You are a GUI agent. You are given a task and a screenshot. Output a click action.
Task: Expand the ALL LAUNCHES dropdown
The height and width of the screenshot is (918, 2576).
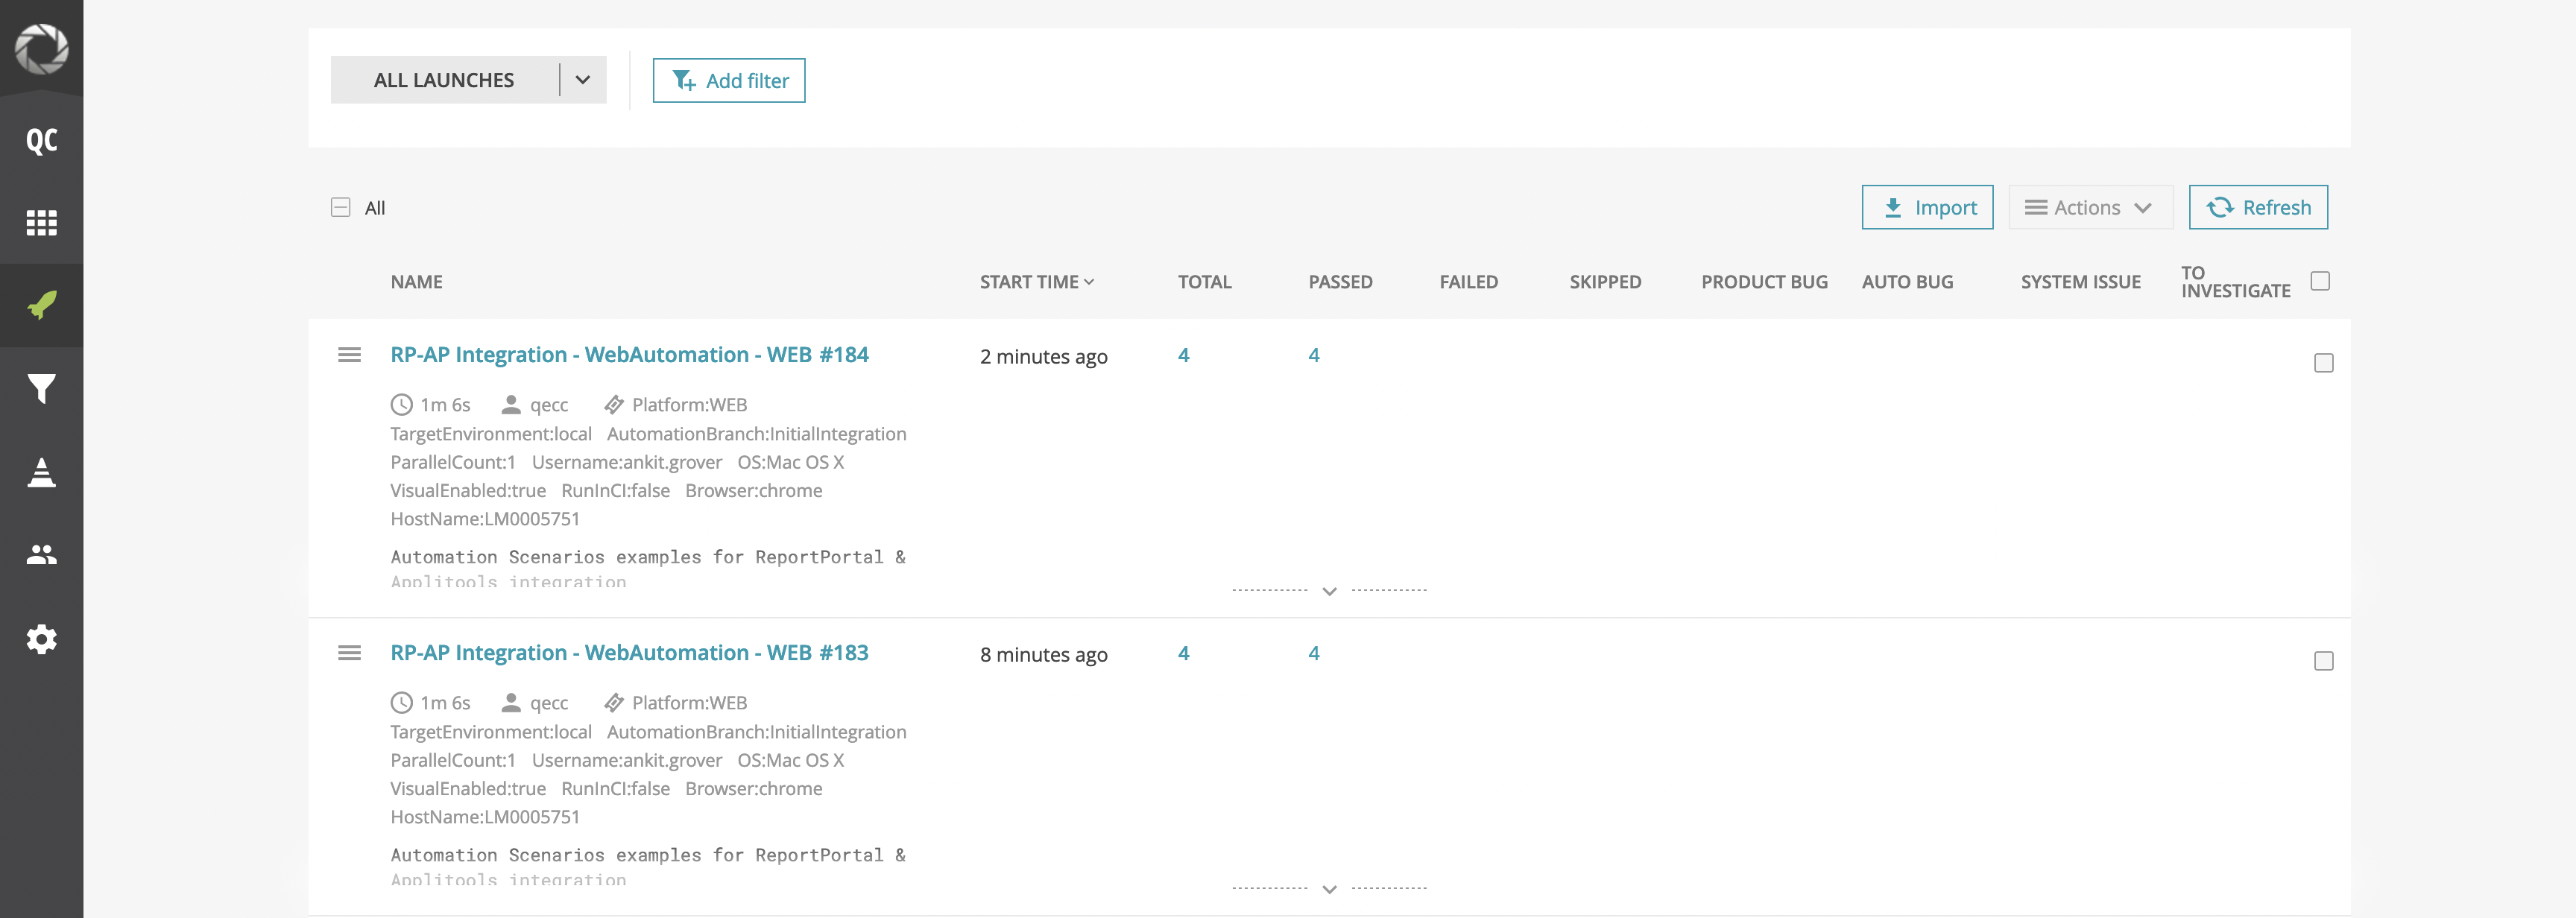pyautogui.click(x=583, y=79)
